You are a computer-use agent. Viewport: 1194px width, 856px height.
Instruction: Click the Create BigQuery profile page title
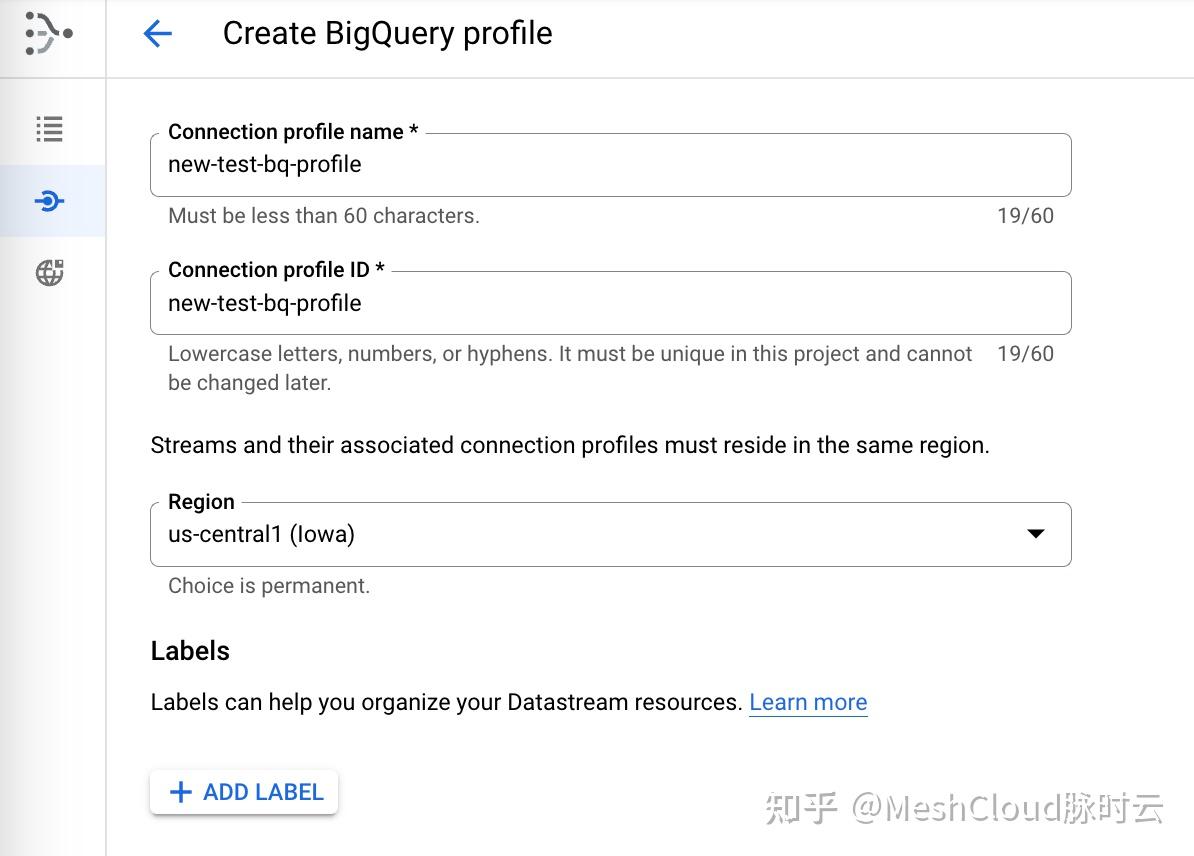(x=388, y=34)
